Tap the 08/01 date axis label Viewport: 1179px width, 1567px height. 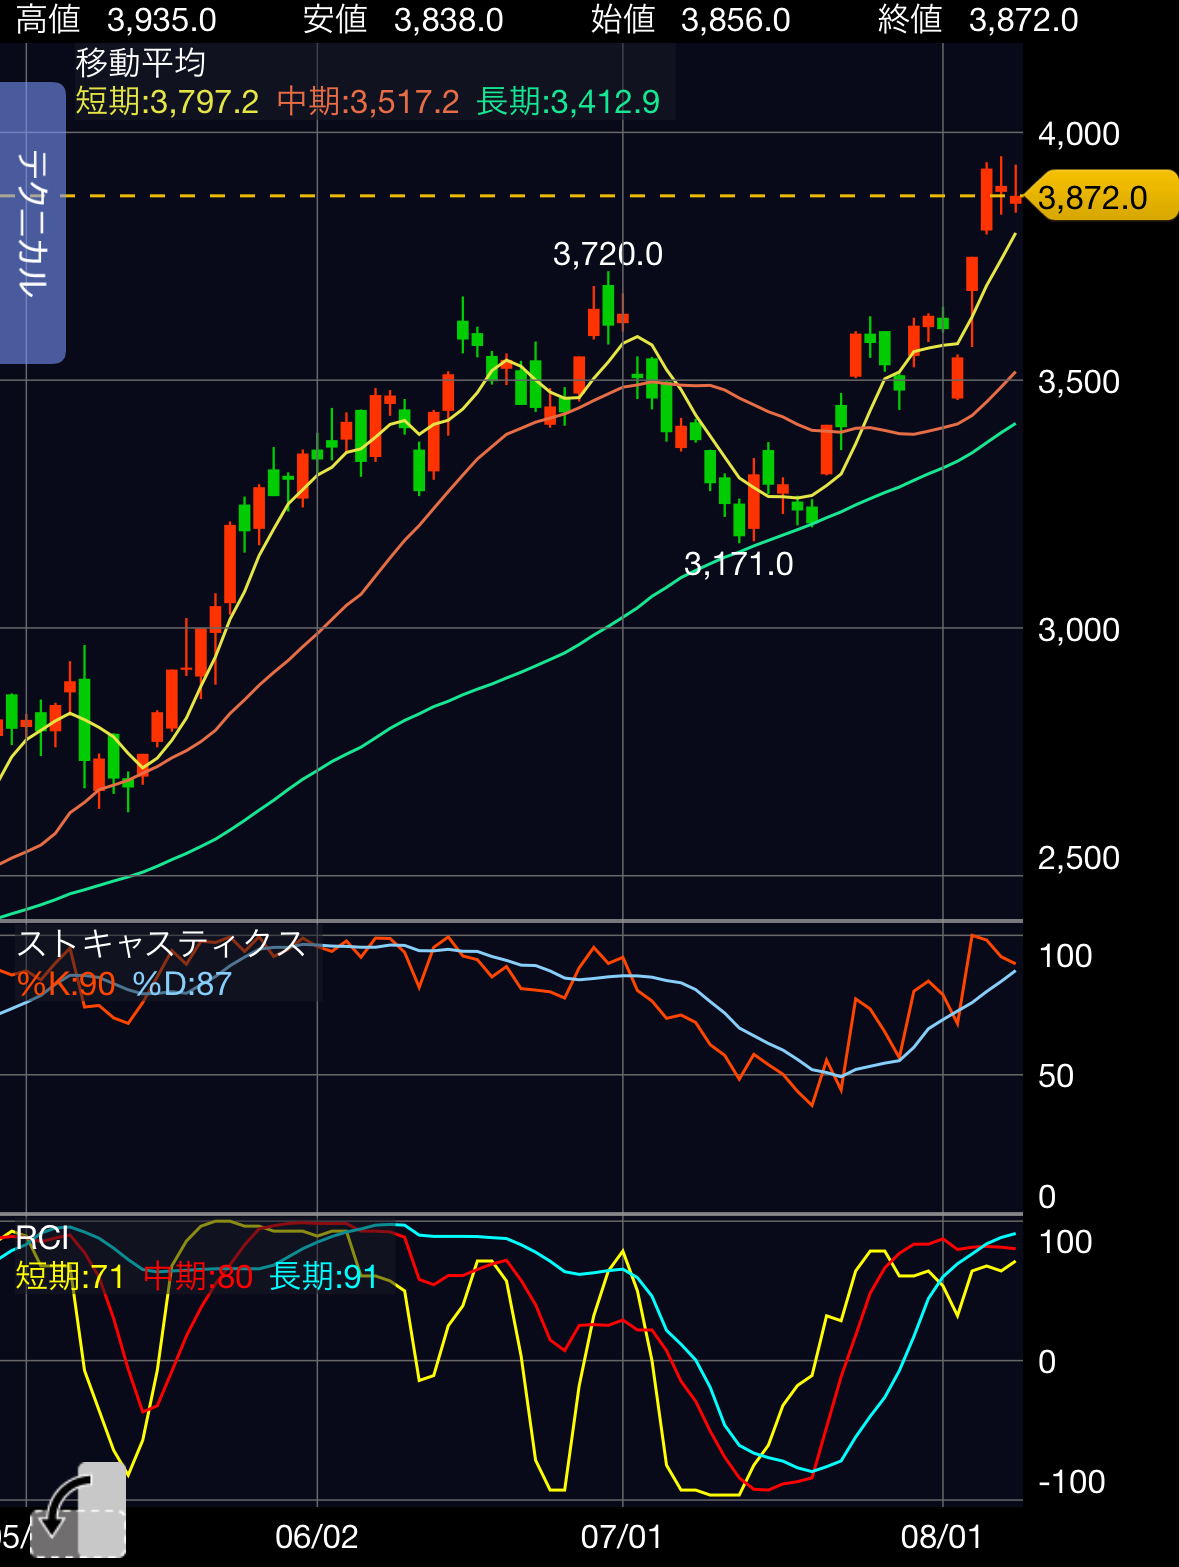tap(942, 1536)
